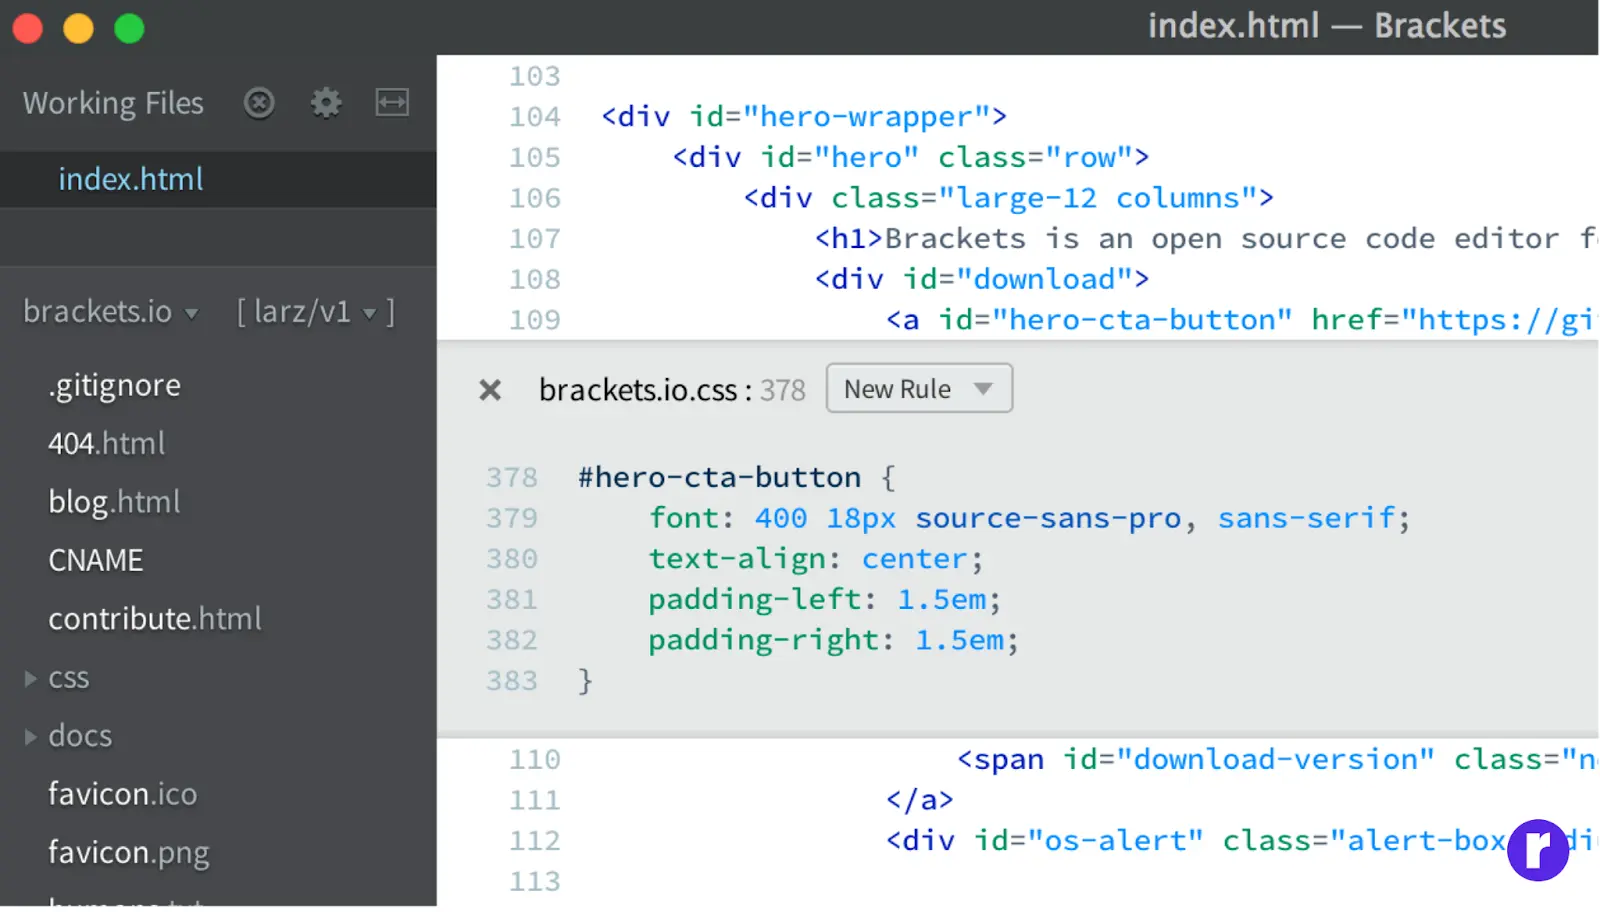Click the purple round r badge

(x=1538, y=850)
